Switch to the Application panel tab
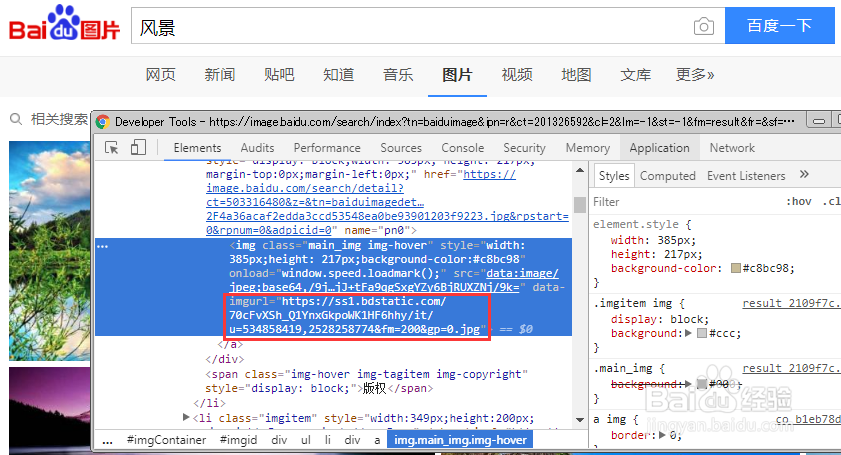841x455 pixels. 659,148
